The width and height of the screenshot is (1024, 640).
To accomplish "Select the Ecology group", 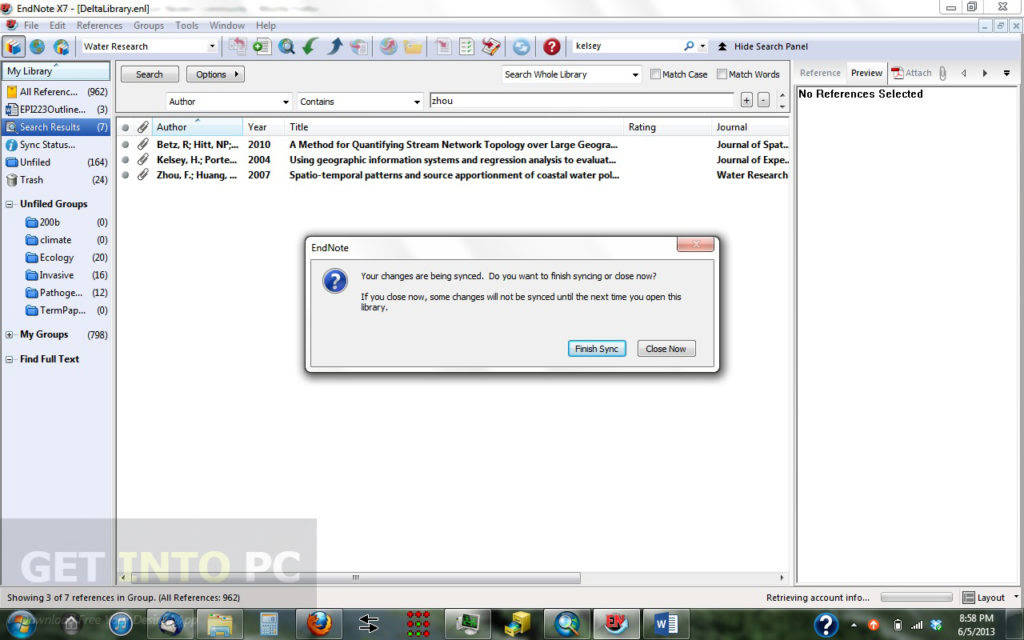I will (56, 258).
